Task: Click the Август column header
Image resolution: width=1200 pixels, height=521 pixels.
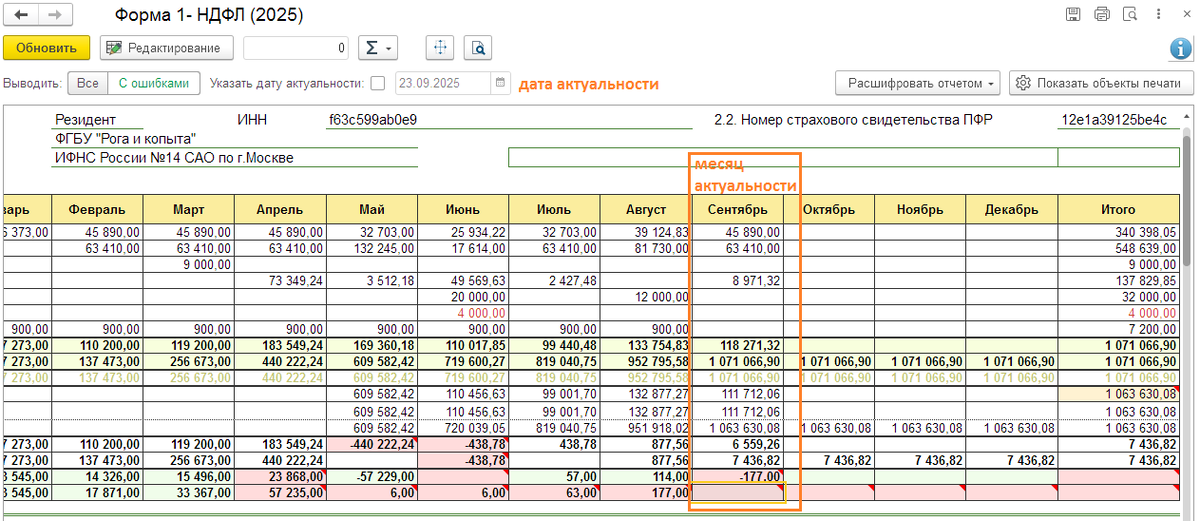Action: pos(646,210)
